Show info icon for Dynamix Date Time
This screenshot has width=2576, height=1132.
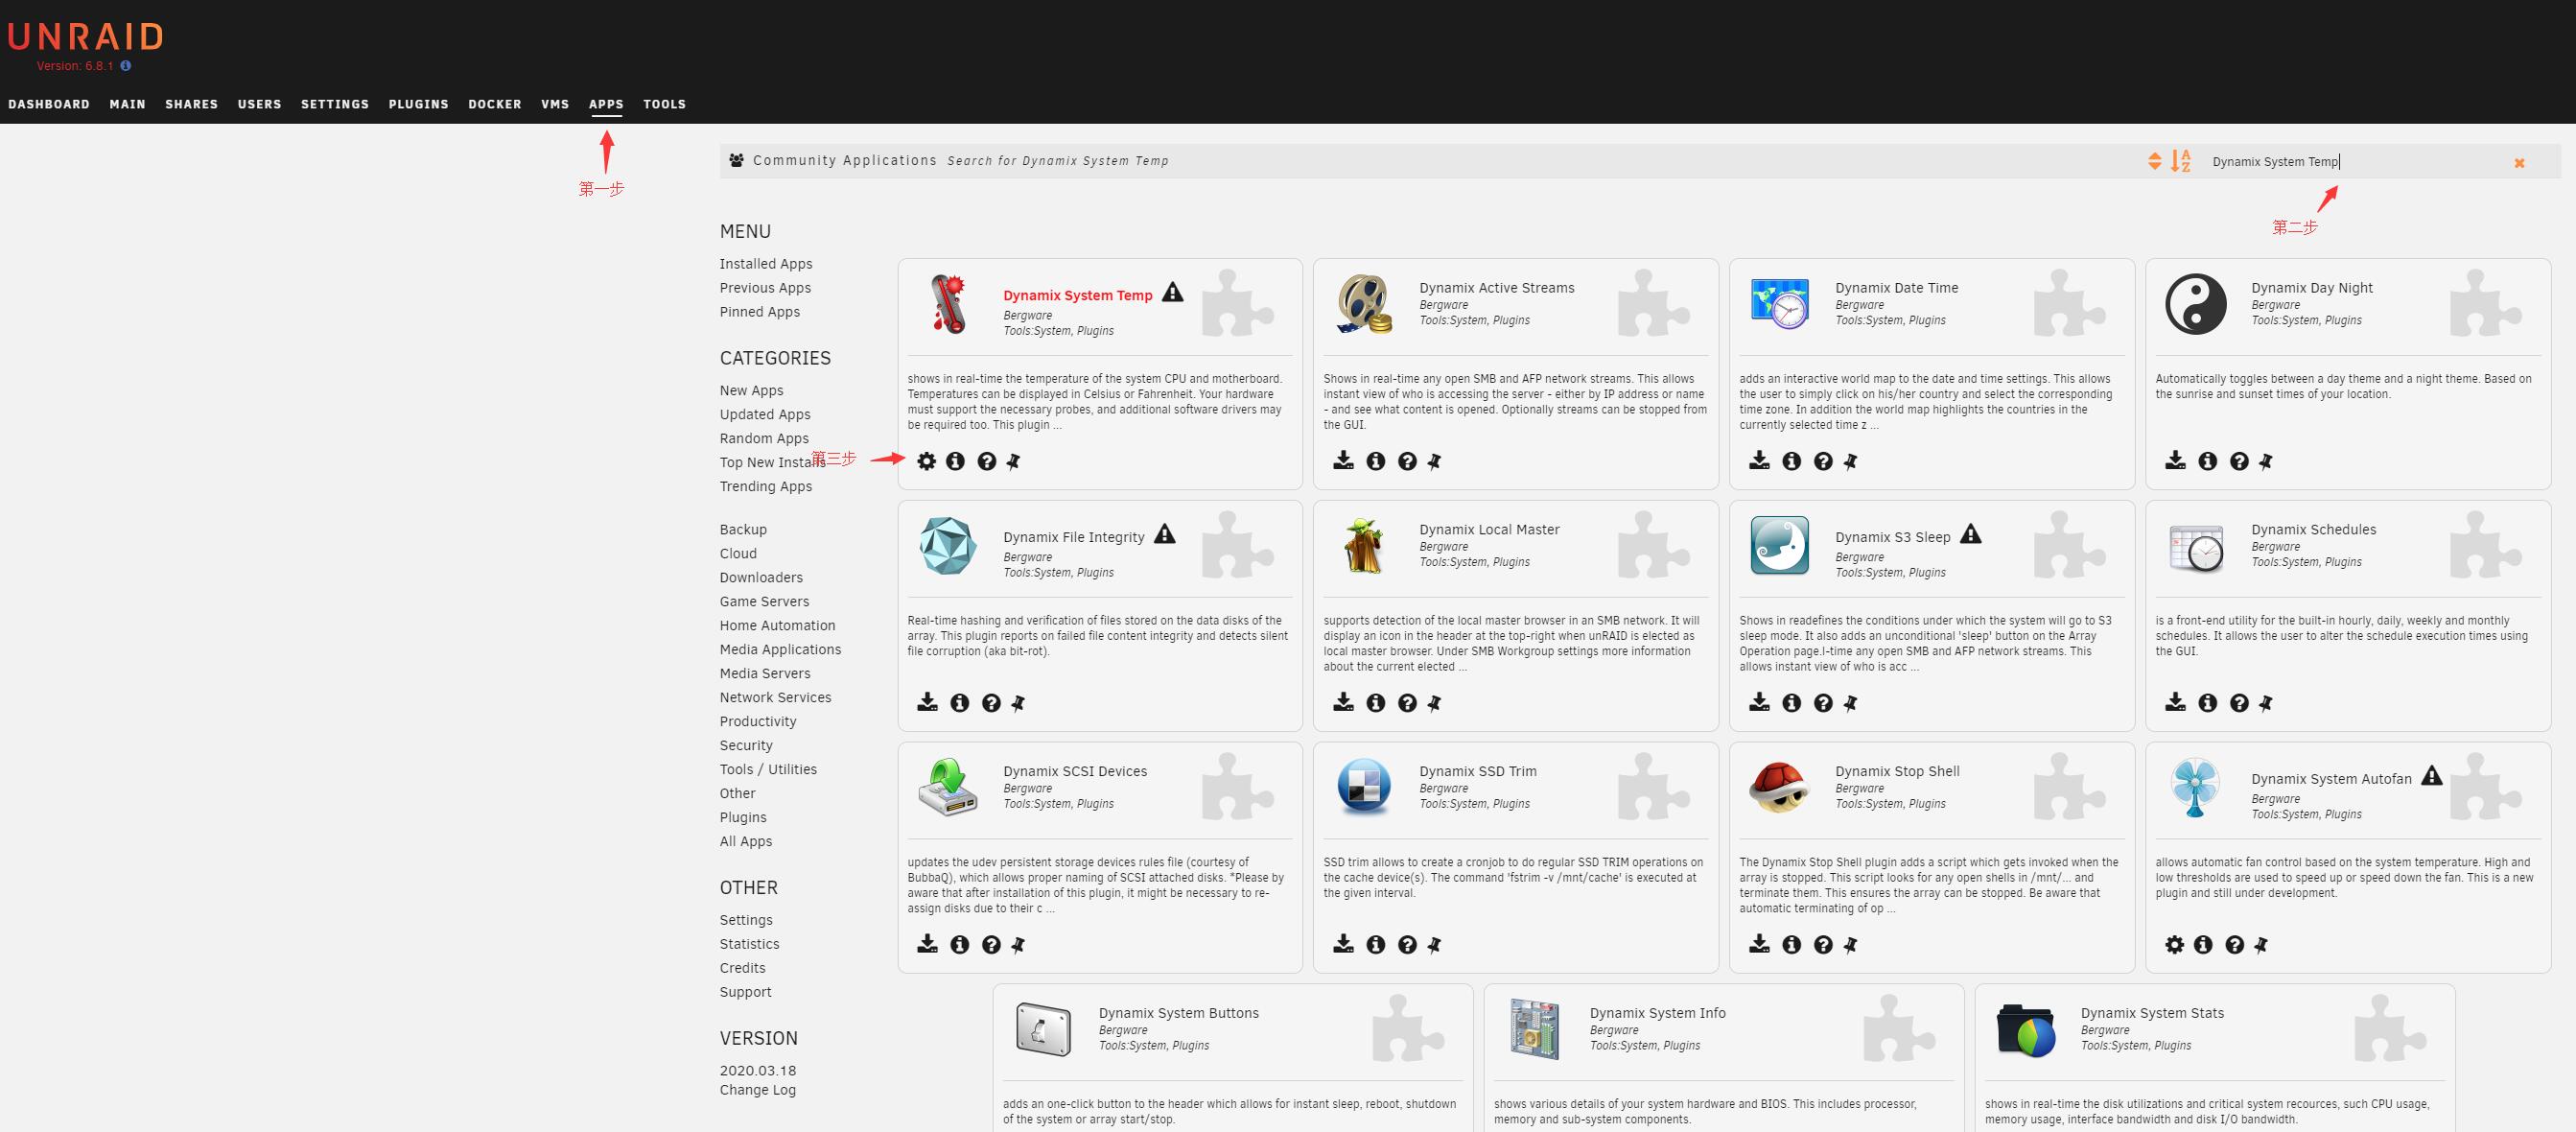tap(1791, 461)
